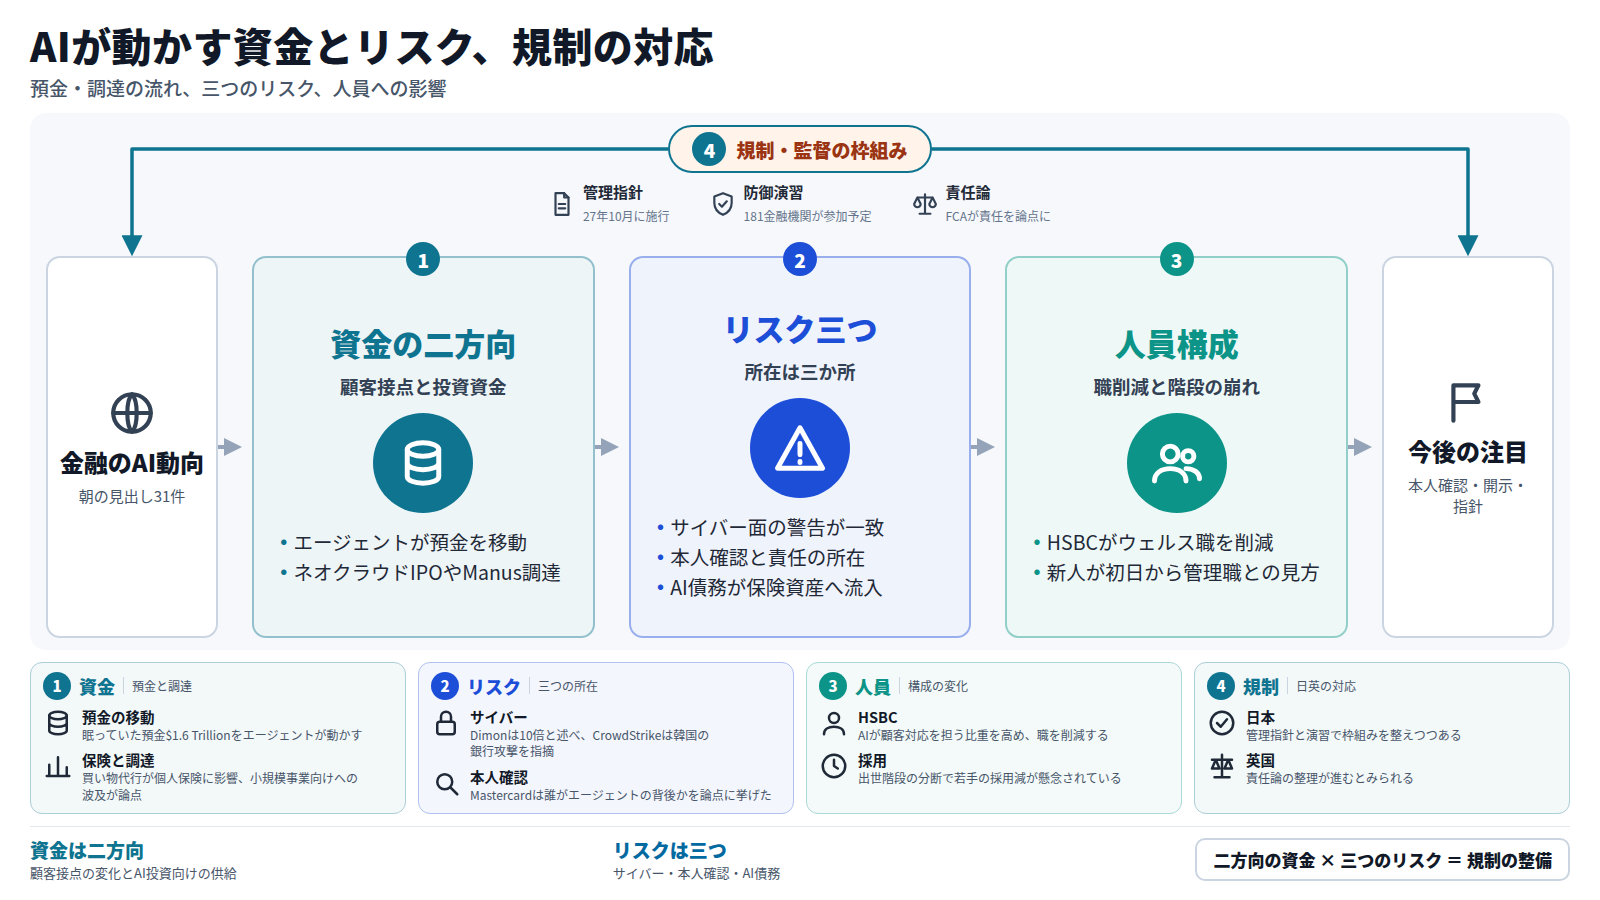Image resolution: width=1600 pixels, height=900 pixels.
Task: Click the clock icon beside 採用
Action: point(834,766)
